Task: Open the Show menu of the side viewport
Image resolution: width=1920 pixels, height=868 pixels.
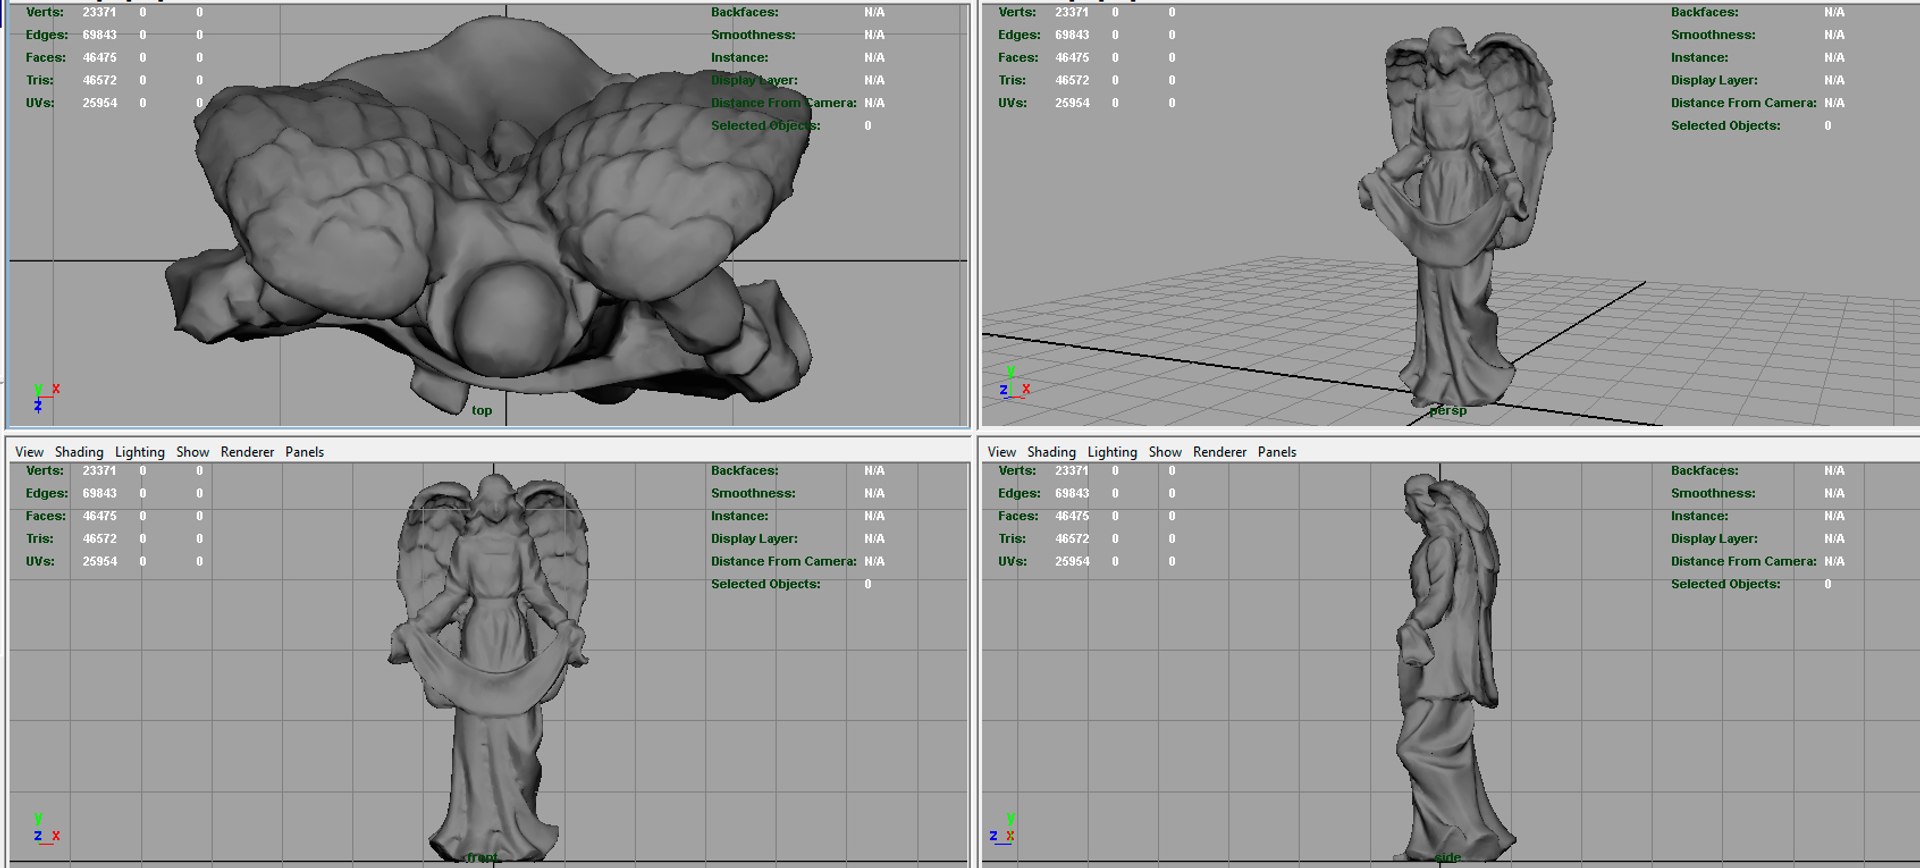Action: click(1165, 452)
